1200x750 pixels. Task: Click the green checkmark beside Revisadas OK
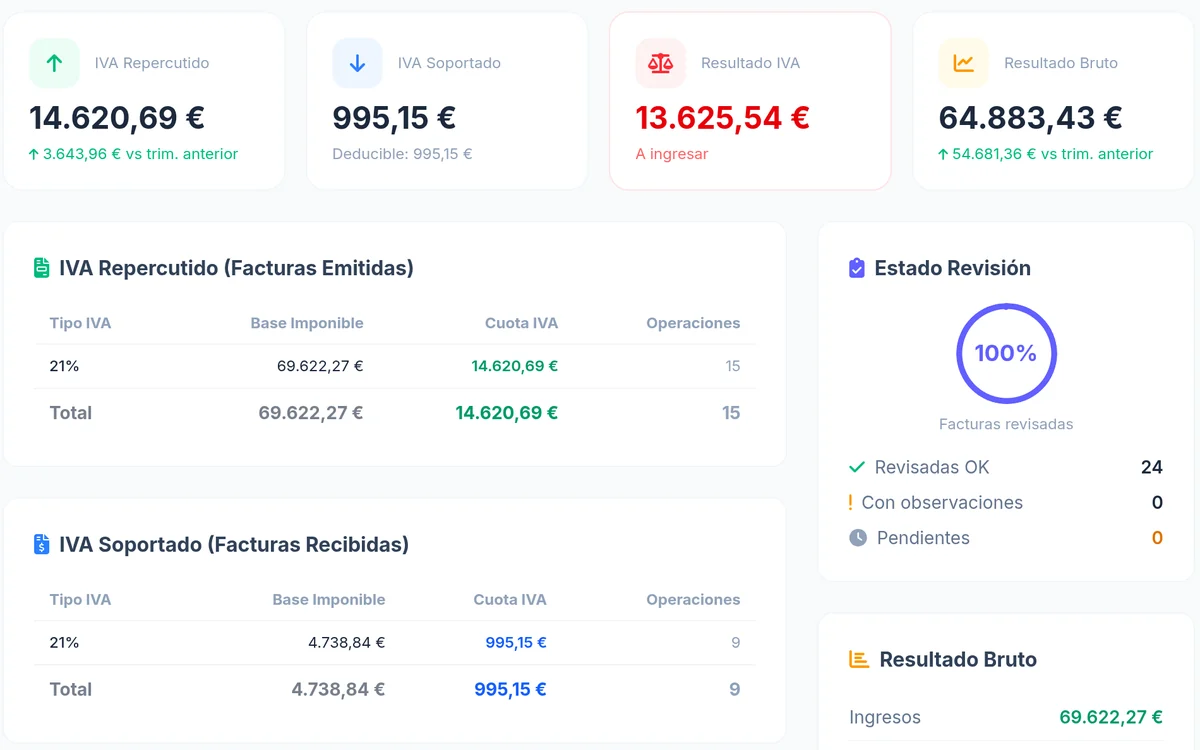[x=856, y=467]
